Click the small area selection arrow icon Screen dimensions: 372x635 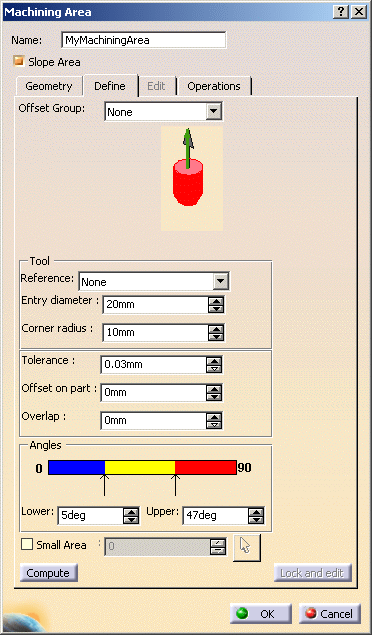click(x=247, y=548)
